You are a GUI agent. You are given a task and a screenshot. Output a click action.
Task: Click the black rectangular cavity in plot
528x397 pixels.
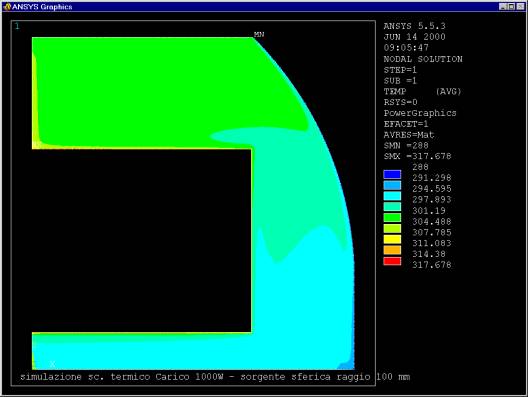(141, 240)
